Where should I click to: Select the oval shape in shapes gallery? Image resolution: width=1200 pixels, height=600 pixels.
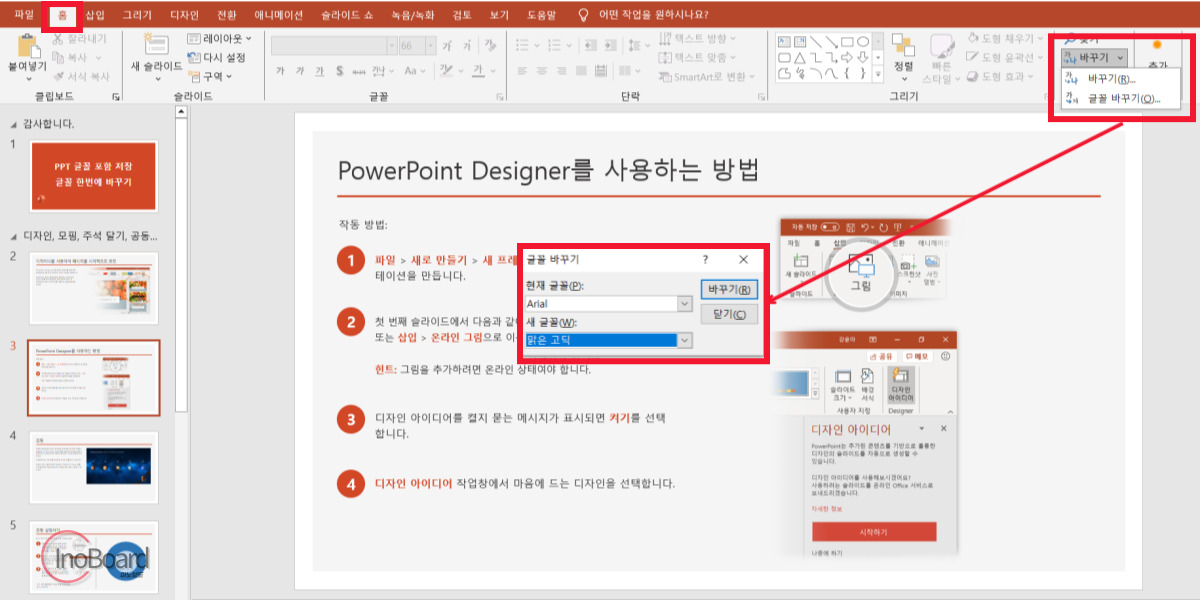(x=863, y=41)
